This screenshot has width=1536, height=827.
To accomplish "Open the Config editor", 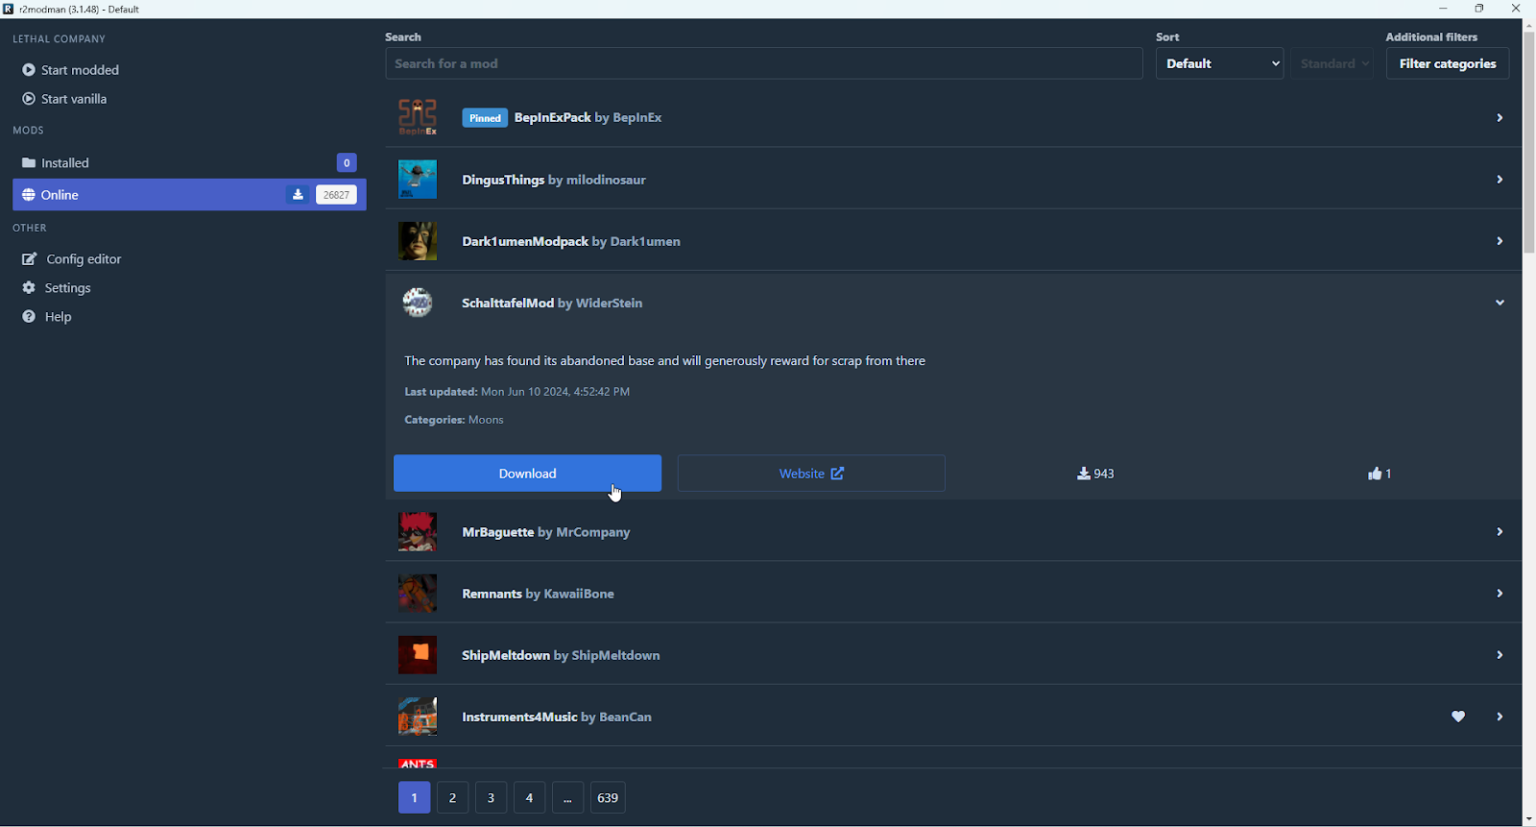I will [72, 259].
